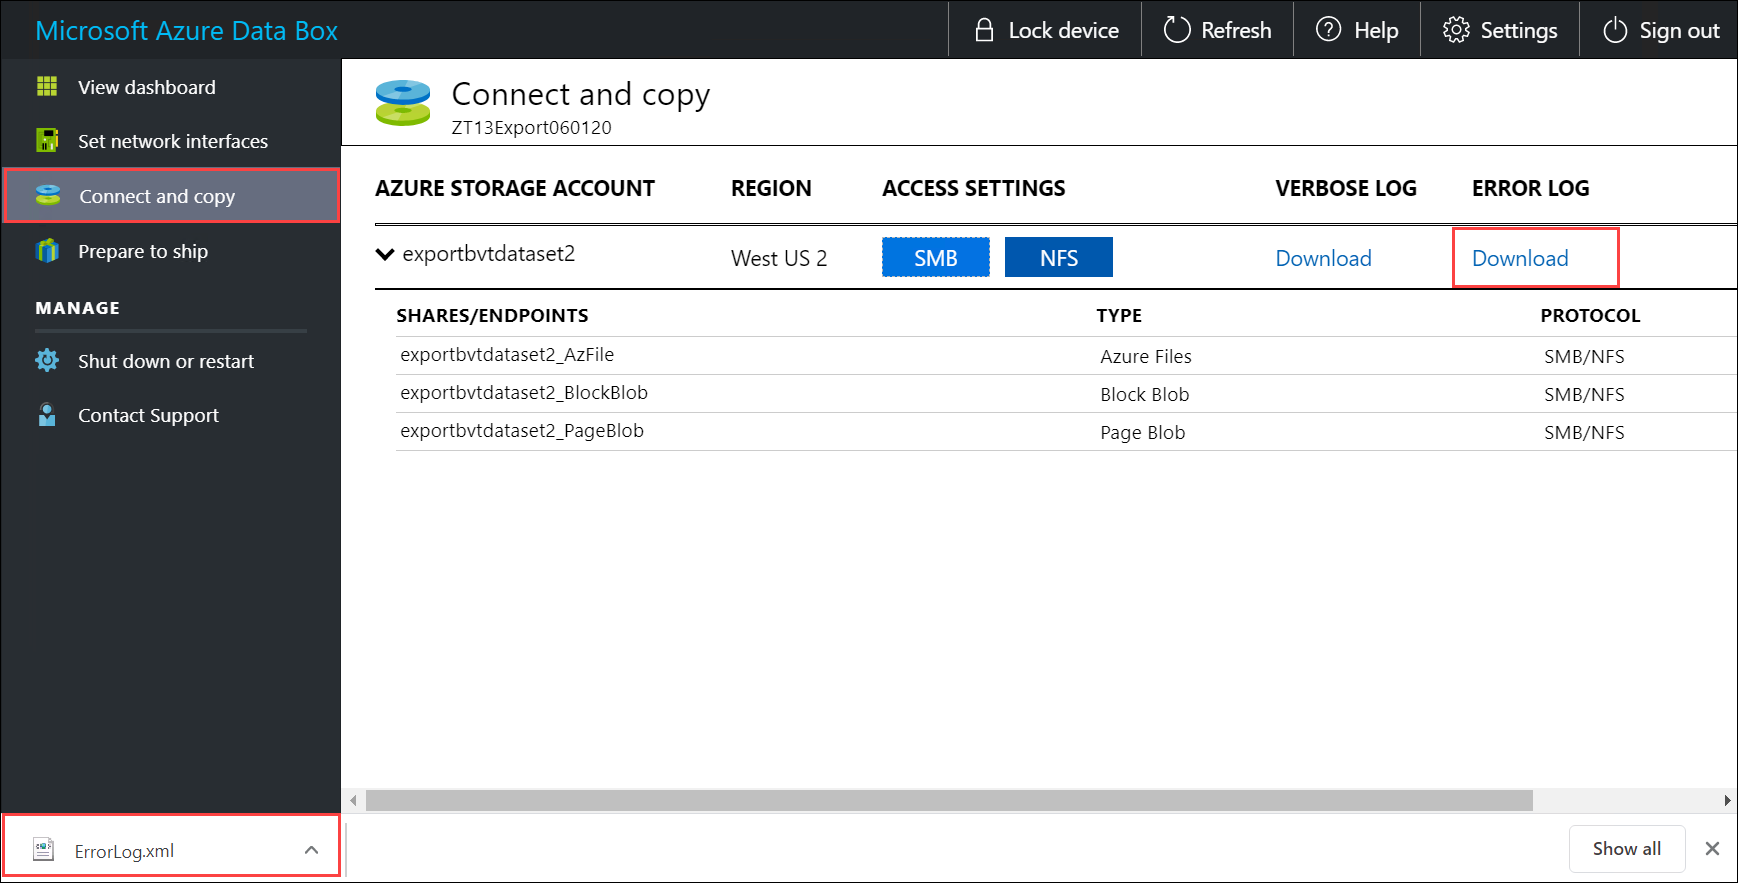The image size is (1738, 883).
Task: Click the Prepare to ship box icon
Action: pos(47,251)
